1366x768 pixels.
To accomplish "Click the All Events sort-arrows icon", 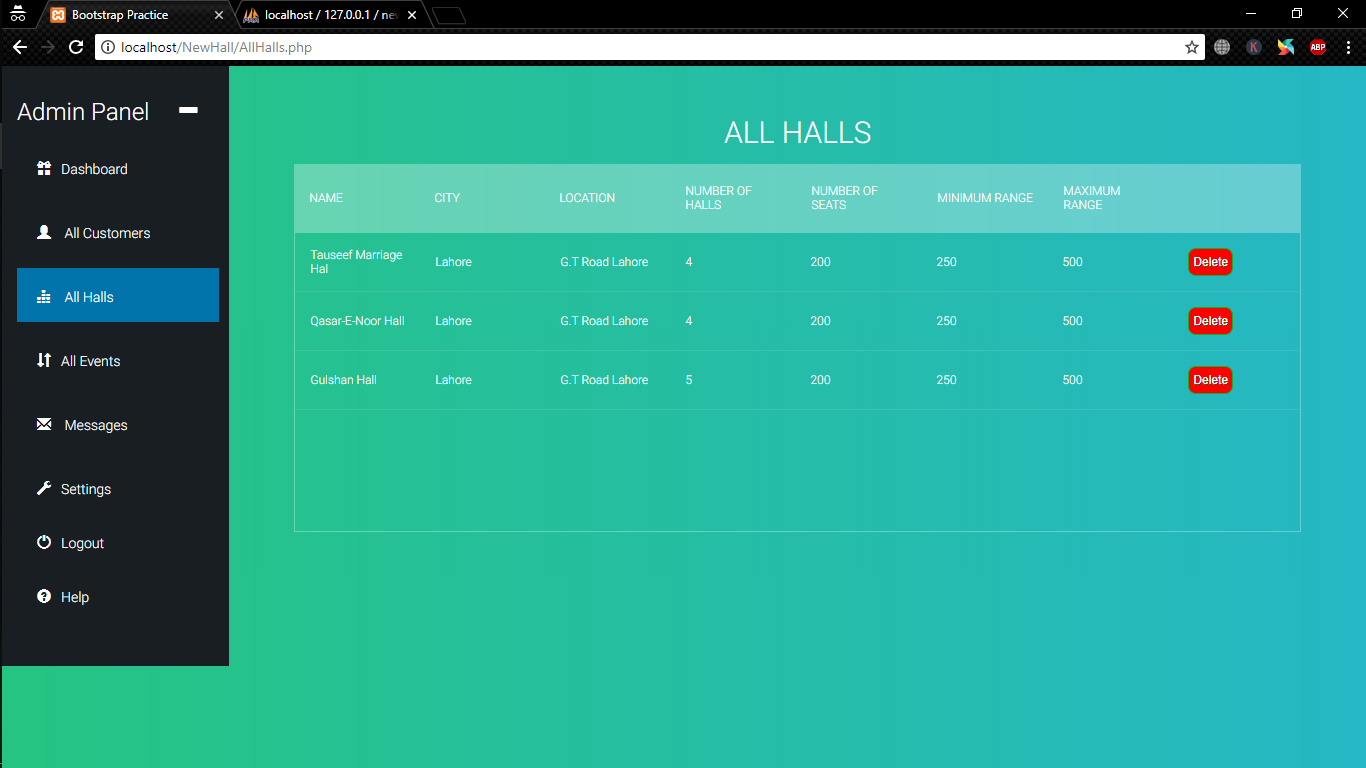I will pos(44,360).
